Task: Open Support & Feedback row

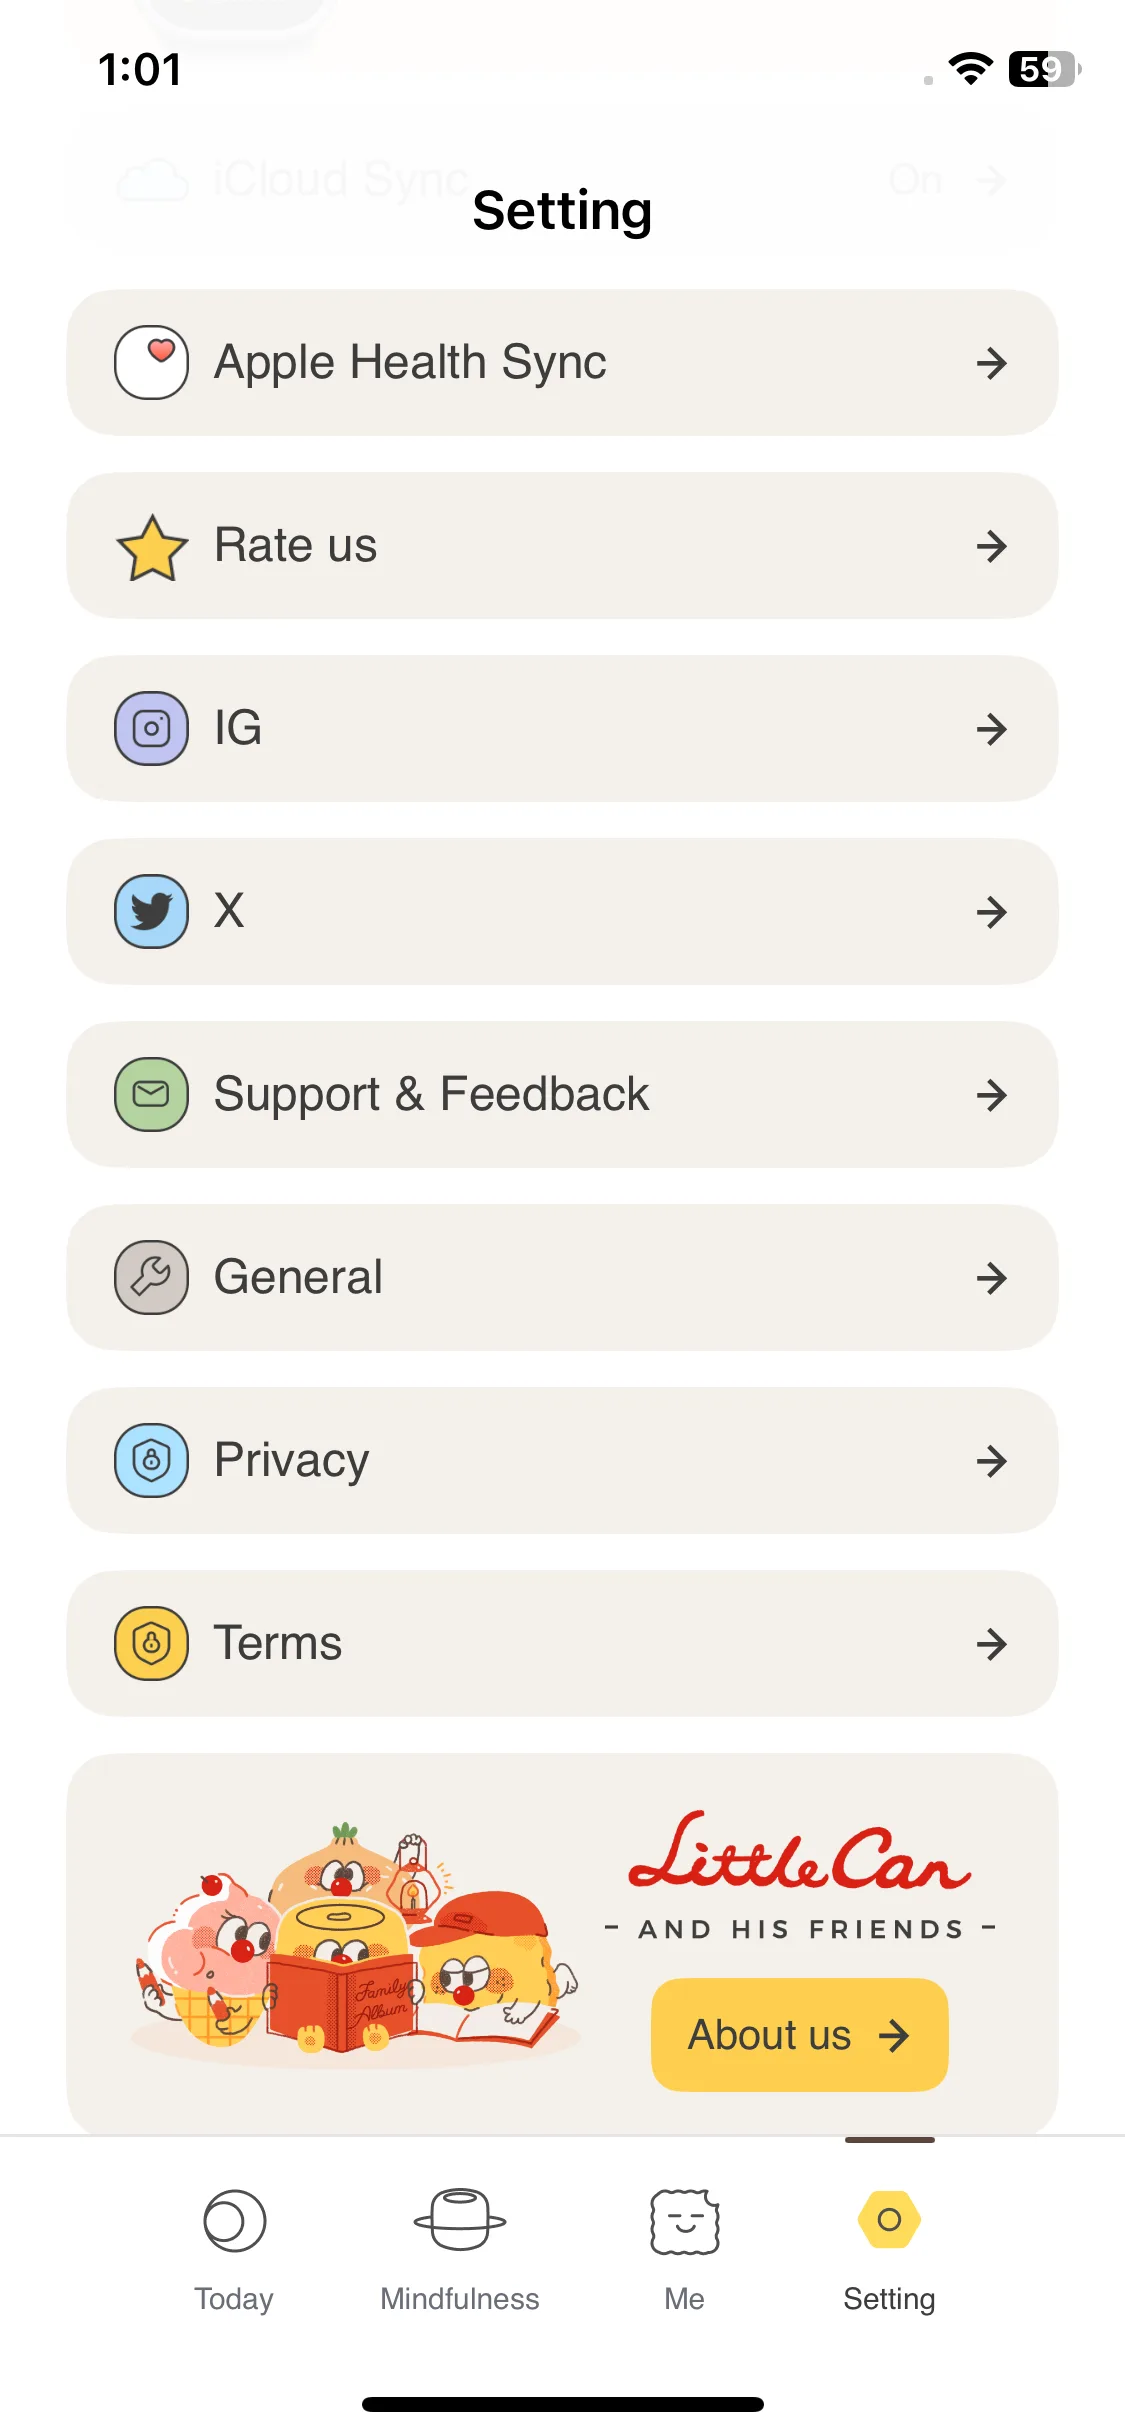Action: (x=562, y=1094)
